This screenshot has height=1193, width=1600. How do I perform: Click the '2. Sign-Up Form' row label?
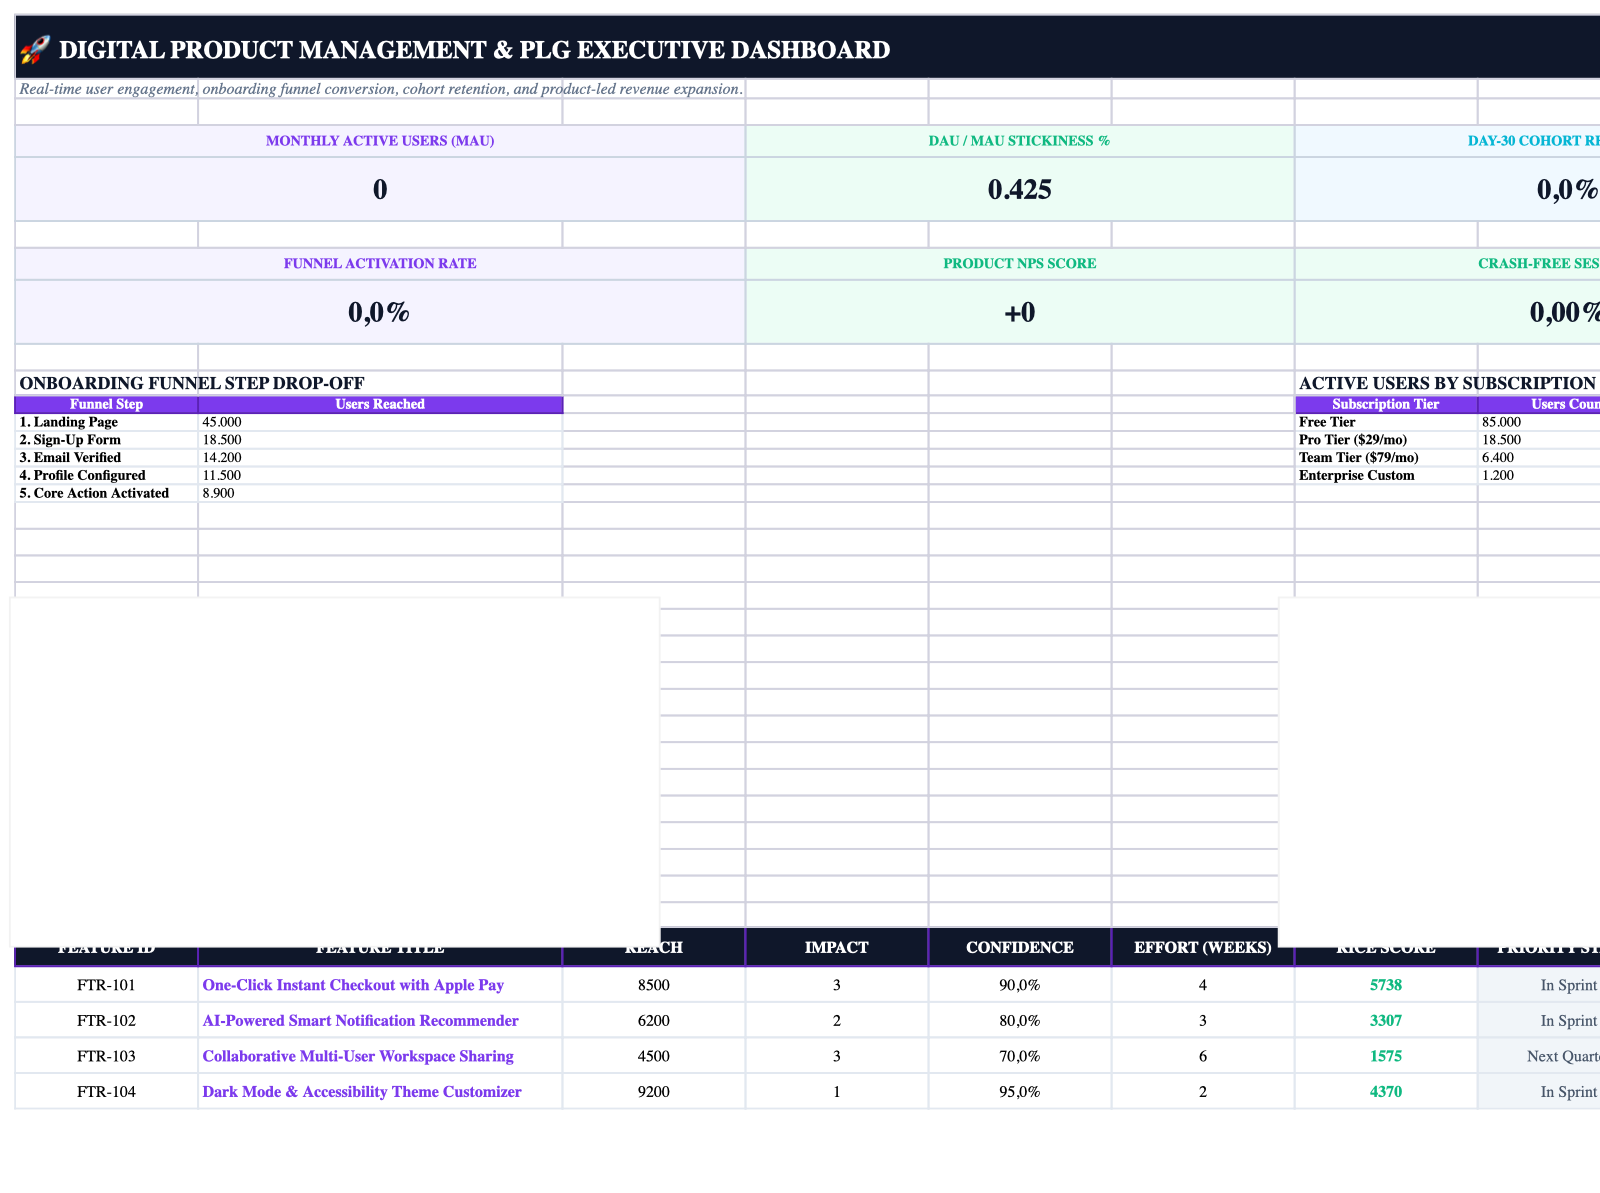[x=70, y=440]
